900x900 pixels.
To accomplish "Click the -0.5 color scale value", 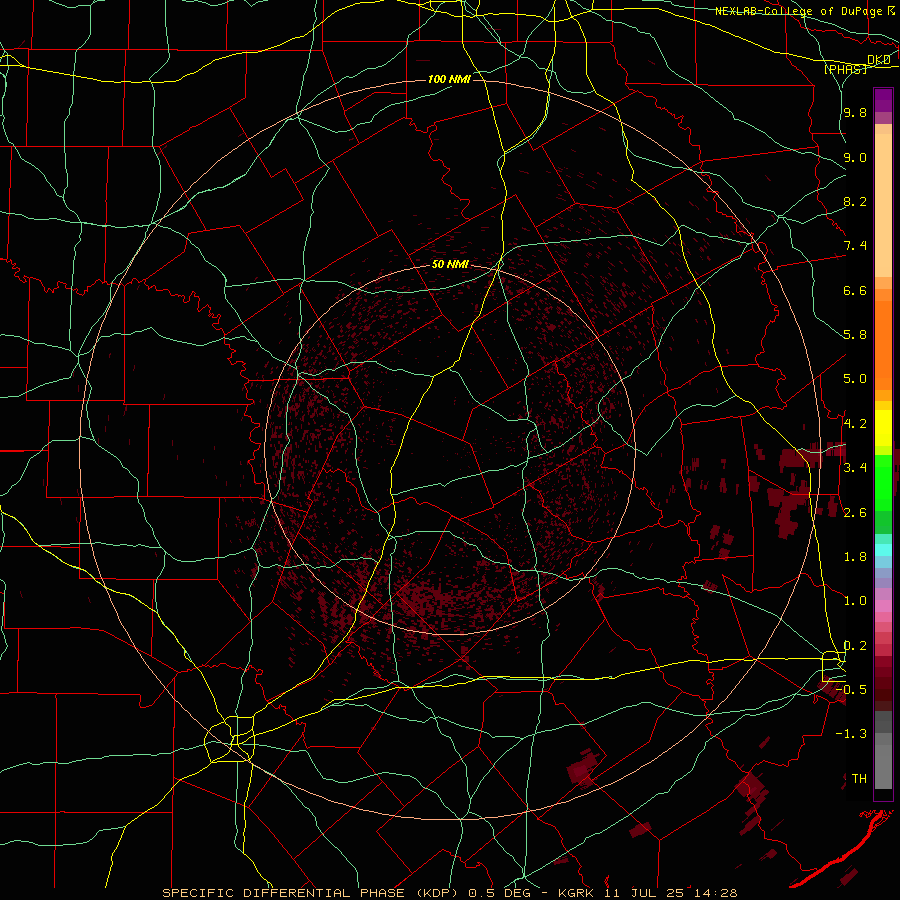I will (x=851, y=690).
